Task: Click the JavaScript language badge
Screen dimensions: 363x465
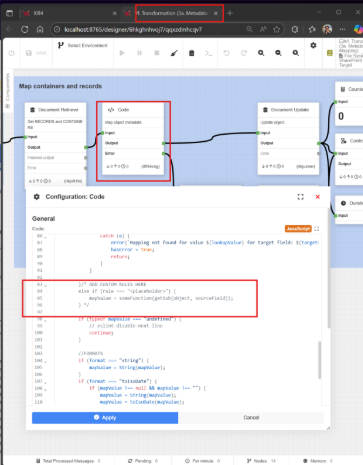Action: (298, 229)
